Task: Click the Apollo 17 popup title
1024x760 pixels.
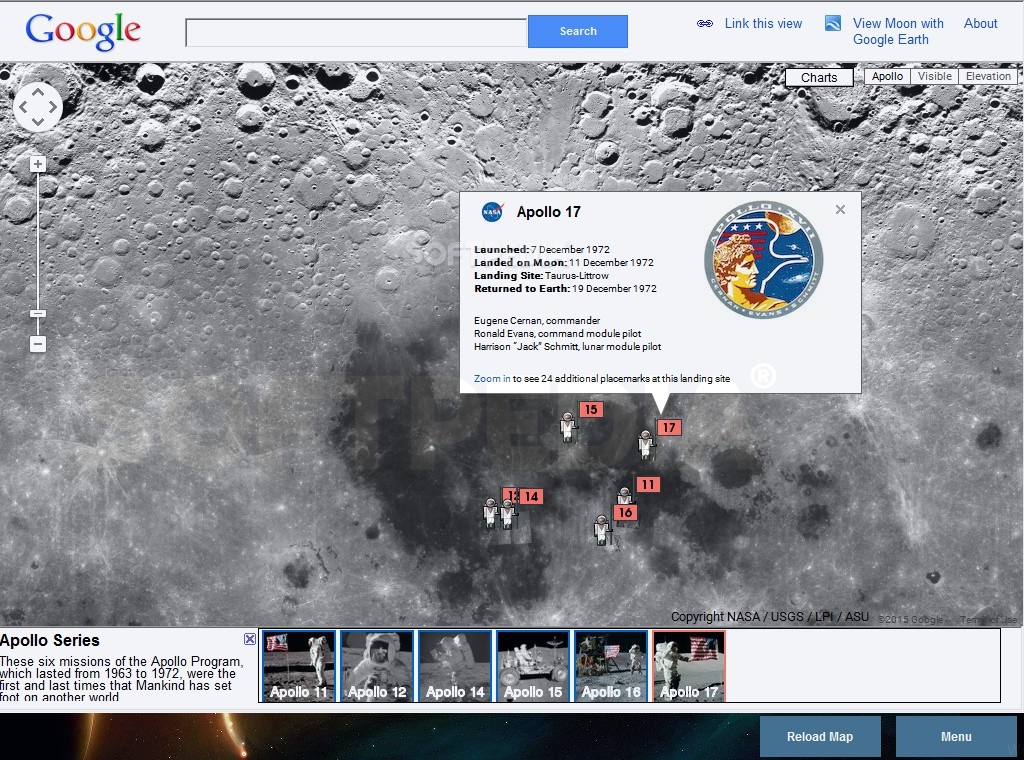Action: coord(549,212)
